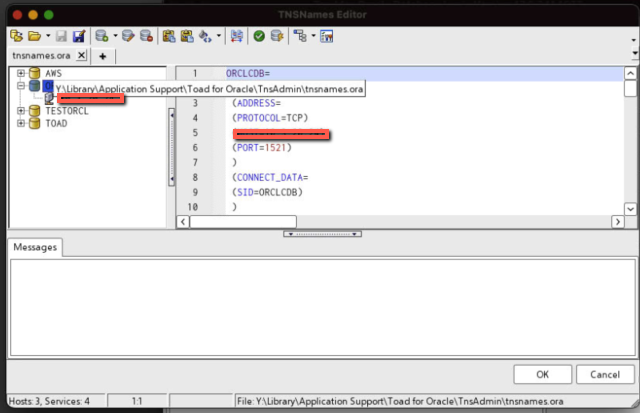Click the File path in the status bar

pyautogui.click(x=400, y=402)
